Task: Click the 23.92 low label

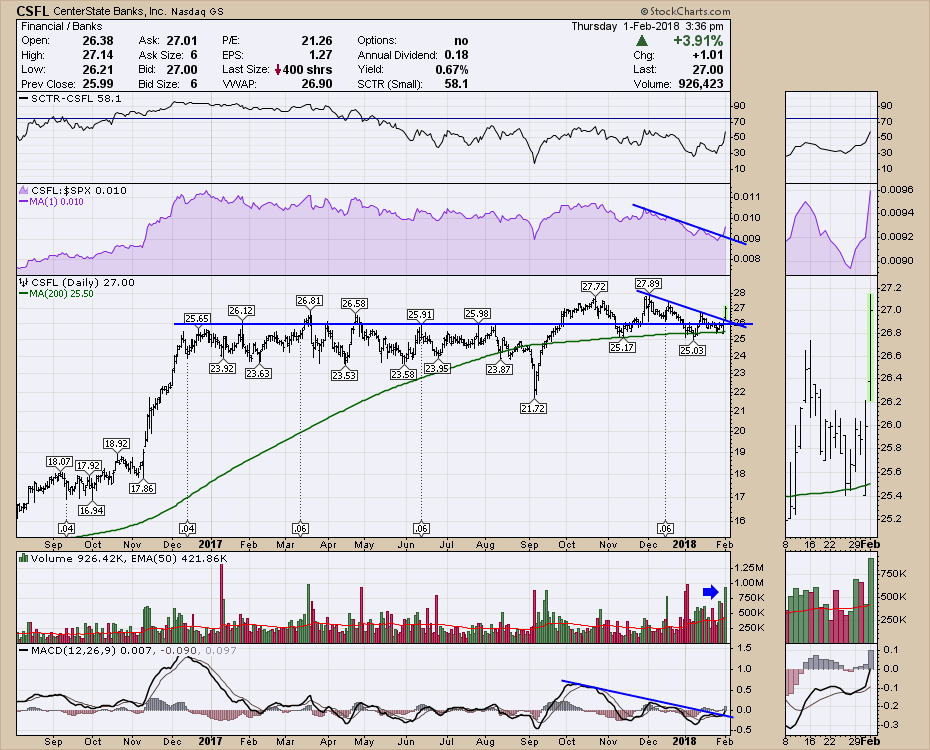Action: click(x=222, y=368)
